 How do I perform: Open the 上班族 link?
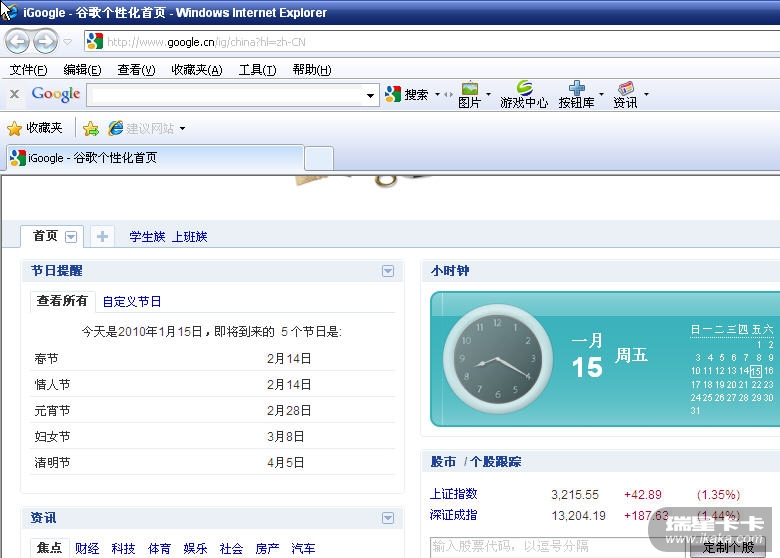189,237
